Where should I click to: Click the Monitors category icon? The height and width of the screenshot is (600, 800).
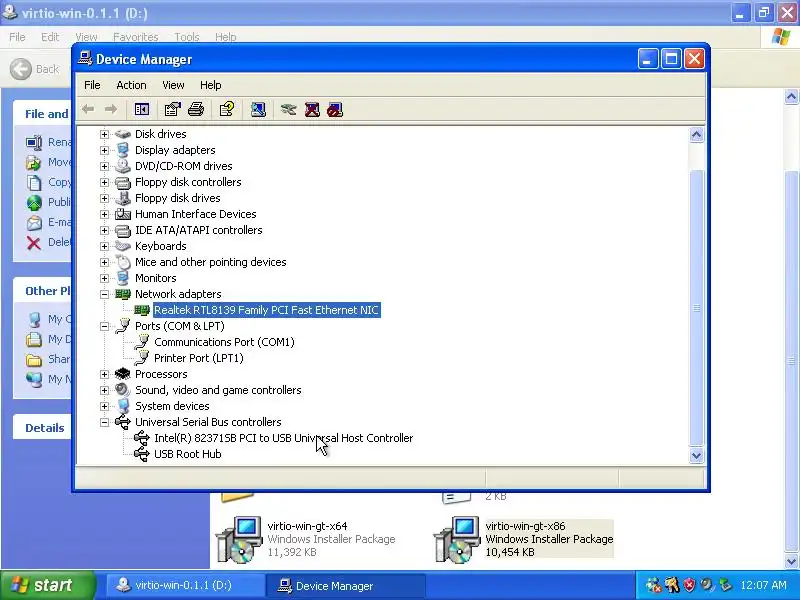coord(122,278)
